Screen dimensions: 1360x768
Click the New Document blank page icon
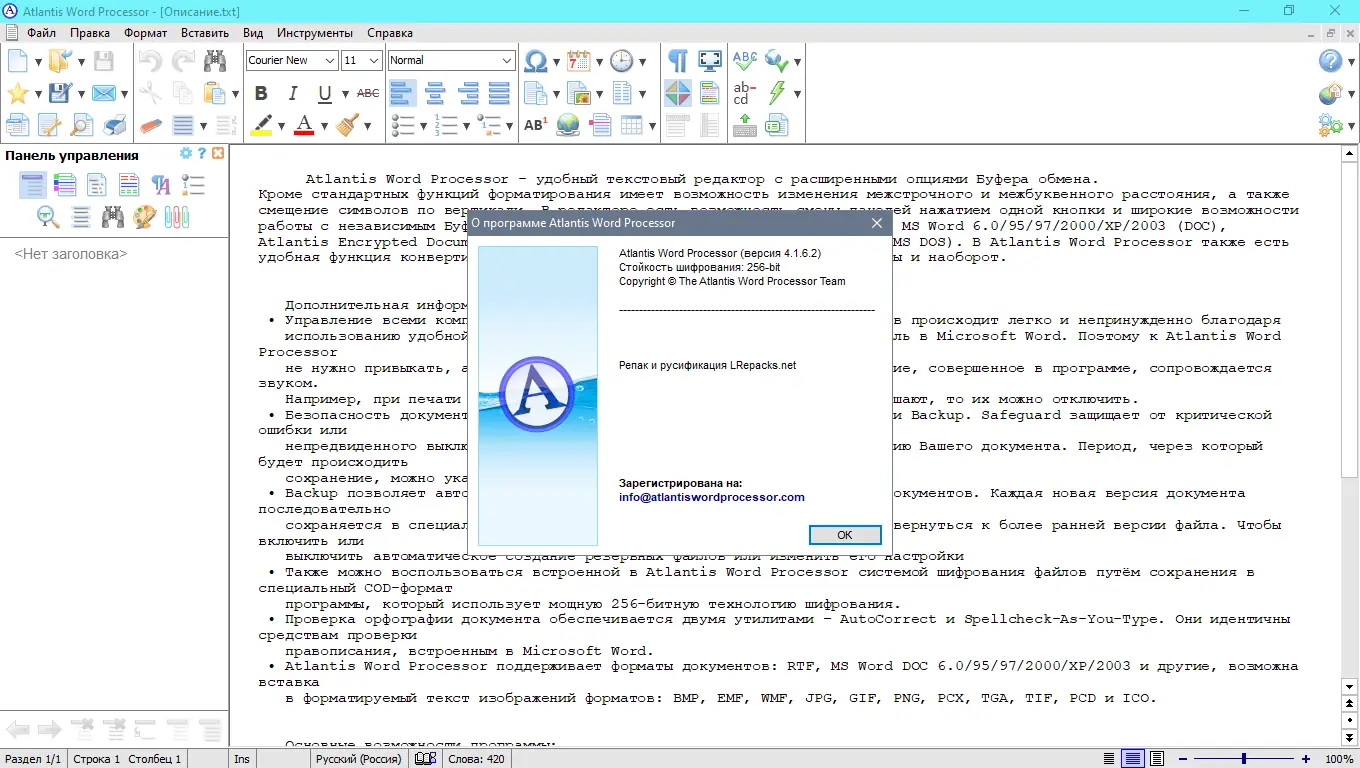point(18,61)
